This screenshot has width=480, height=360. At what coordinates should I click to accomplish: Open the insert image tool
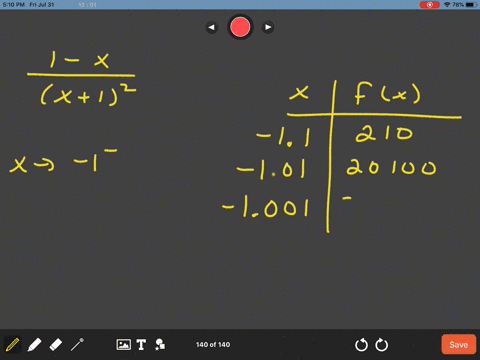(x=123, y=344)
